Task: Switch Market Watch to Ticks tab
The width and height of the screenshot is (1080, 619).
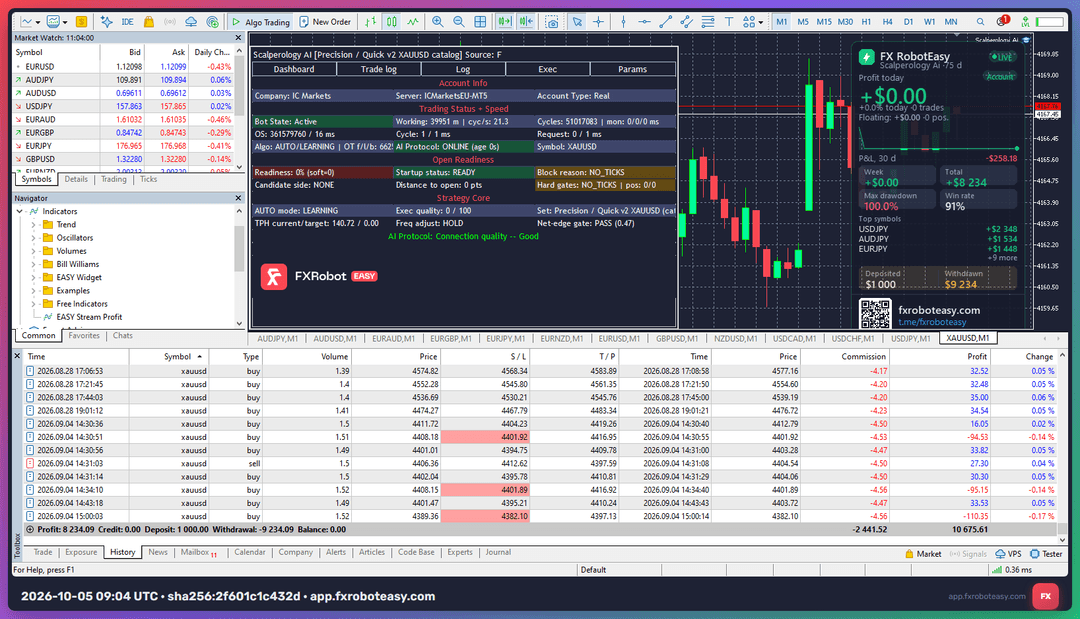Action: coord(148,179)
